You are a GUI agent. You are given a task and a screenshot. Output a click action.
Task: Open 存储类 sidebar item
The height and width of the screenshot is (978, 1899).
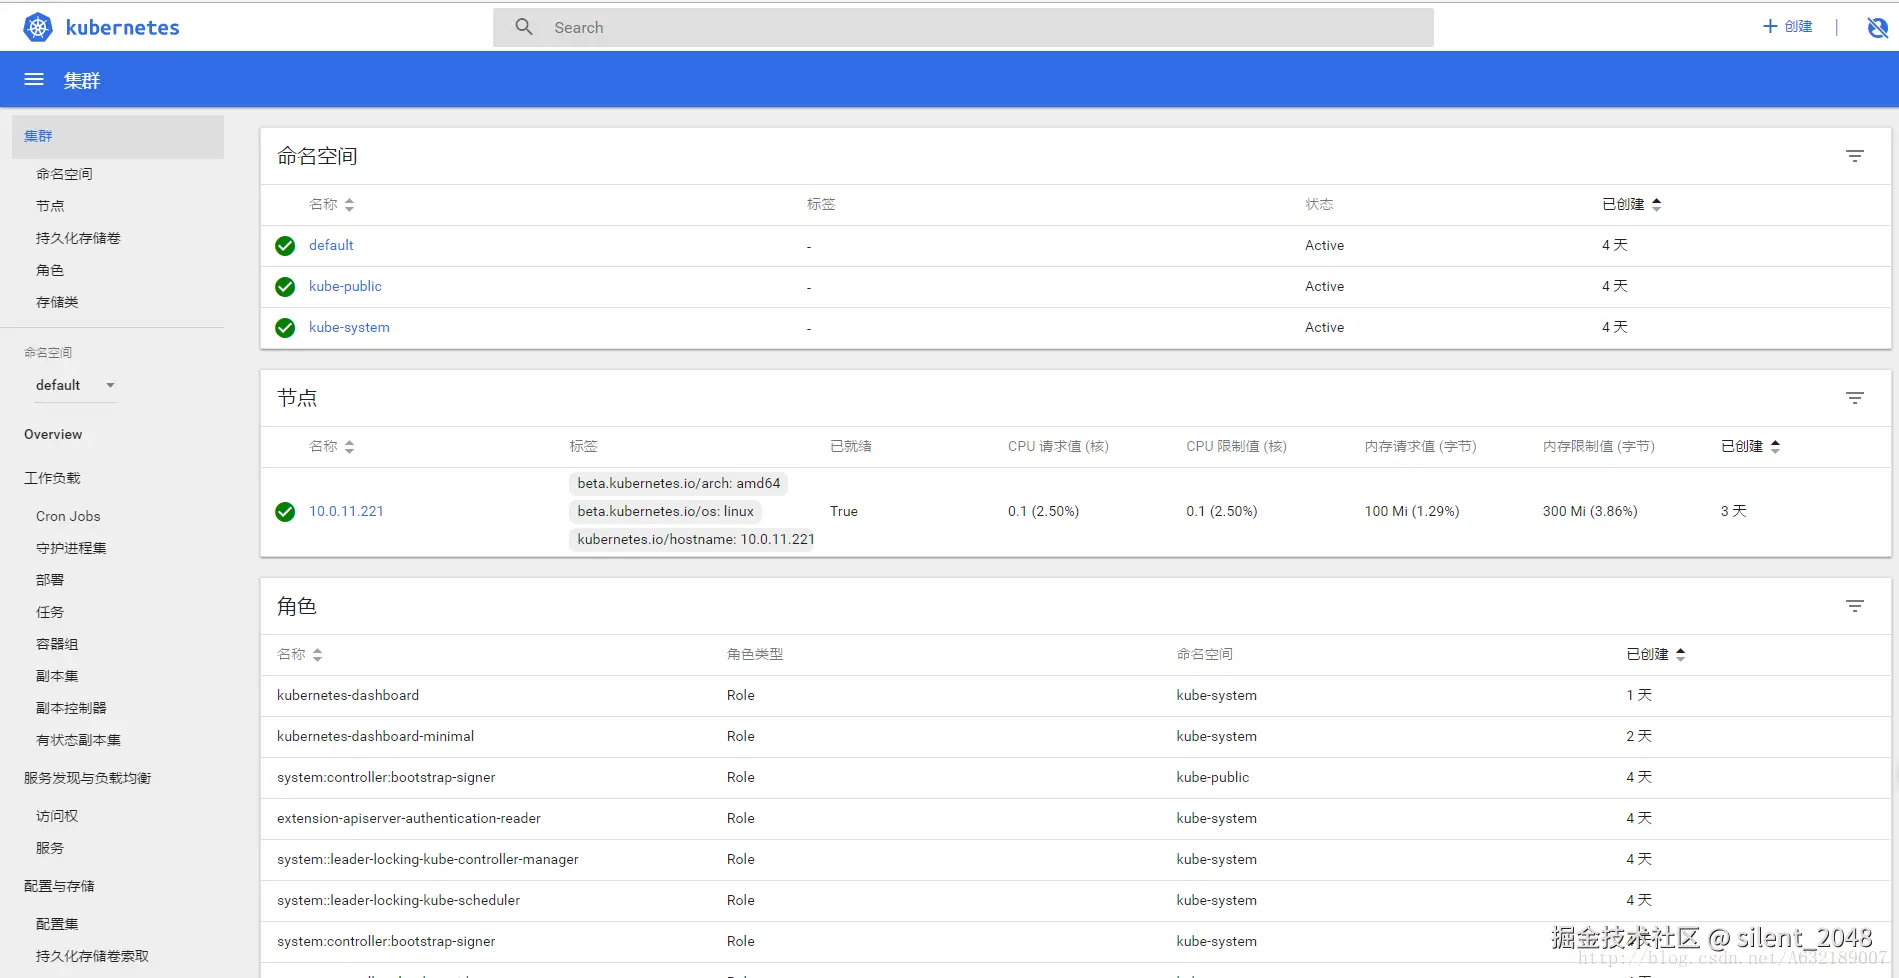pos(57,302)
